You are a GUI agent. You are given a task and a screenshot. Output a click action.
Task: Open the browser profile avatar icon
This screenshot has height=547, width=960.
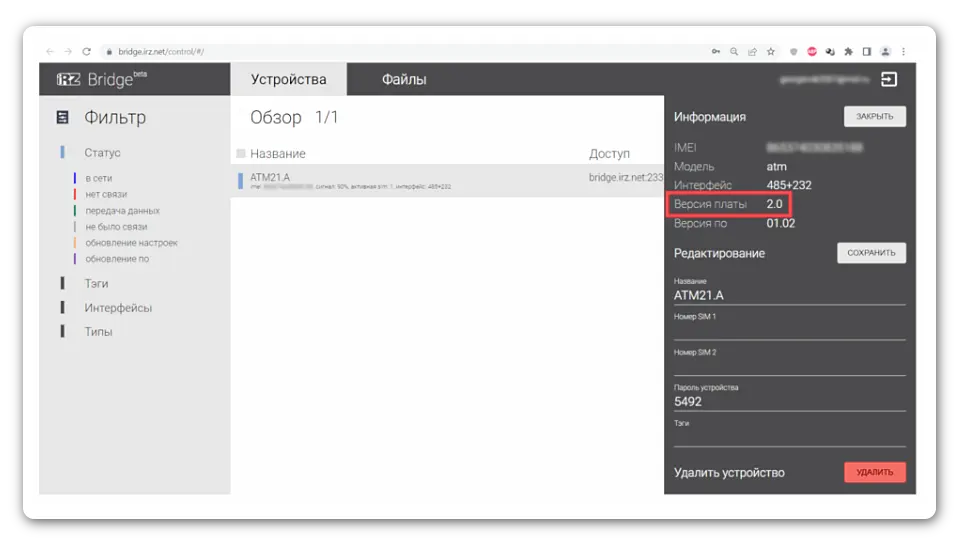886,51
